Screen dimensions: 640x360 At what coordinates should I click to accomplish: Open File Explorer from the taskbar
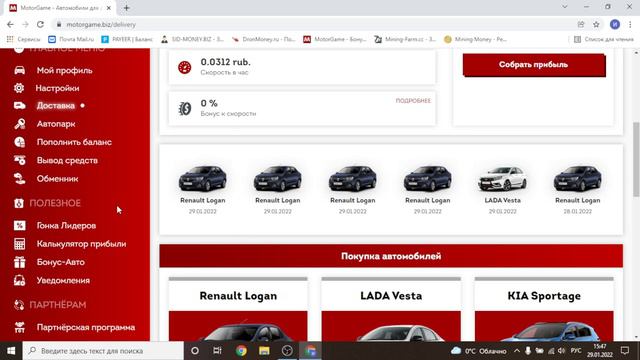(x=264, y=351)
